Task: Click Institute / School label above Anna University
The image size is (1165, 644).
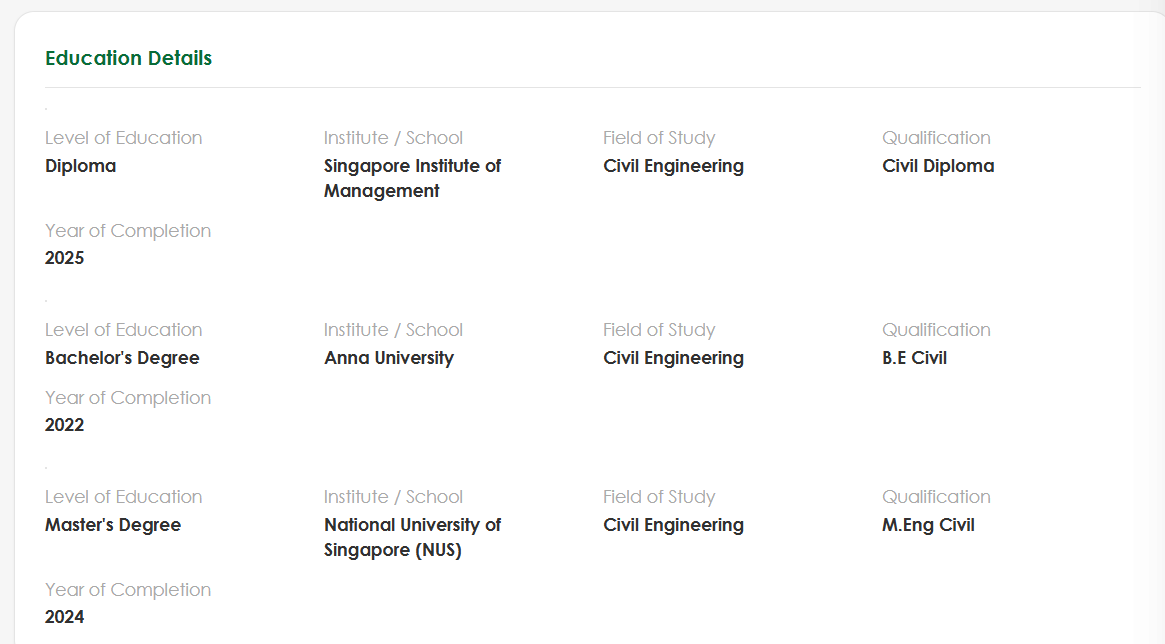Action: click(x=393, y=330)
